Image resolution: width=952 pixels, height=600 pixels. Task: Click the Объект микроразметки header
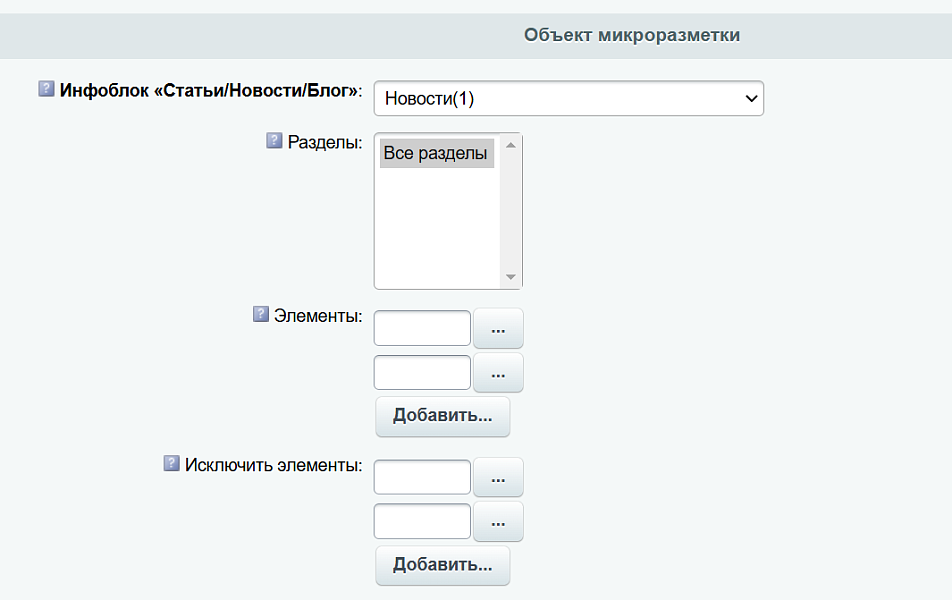coord(630,34)
